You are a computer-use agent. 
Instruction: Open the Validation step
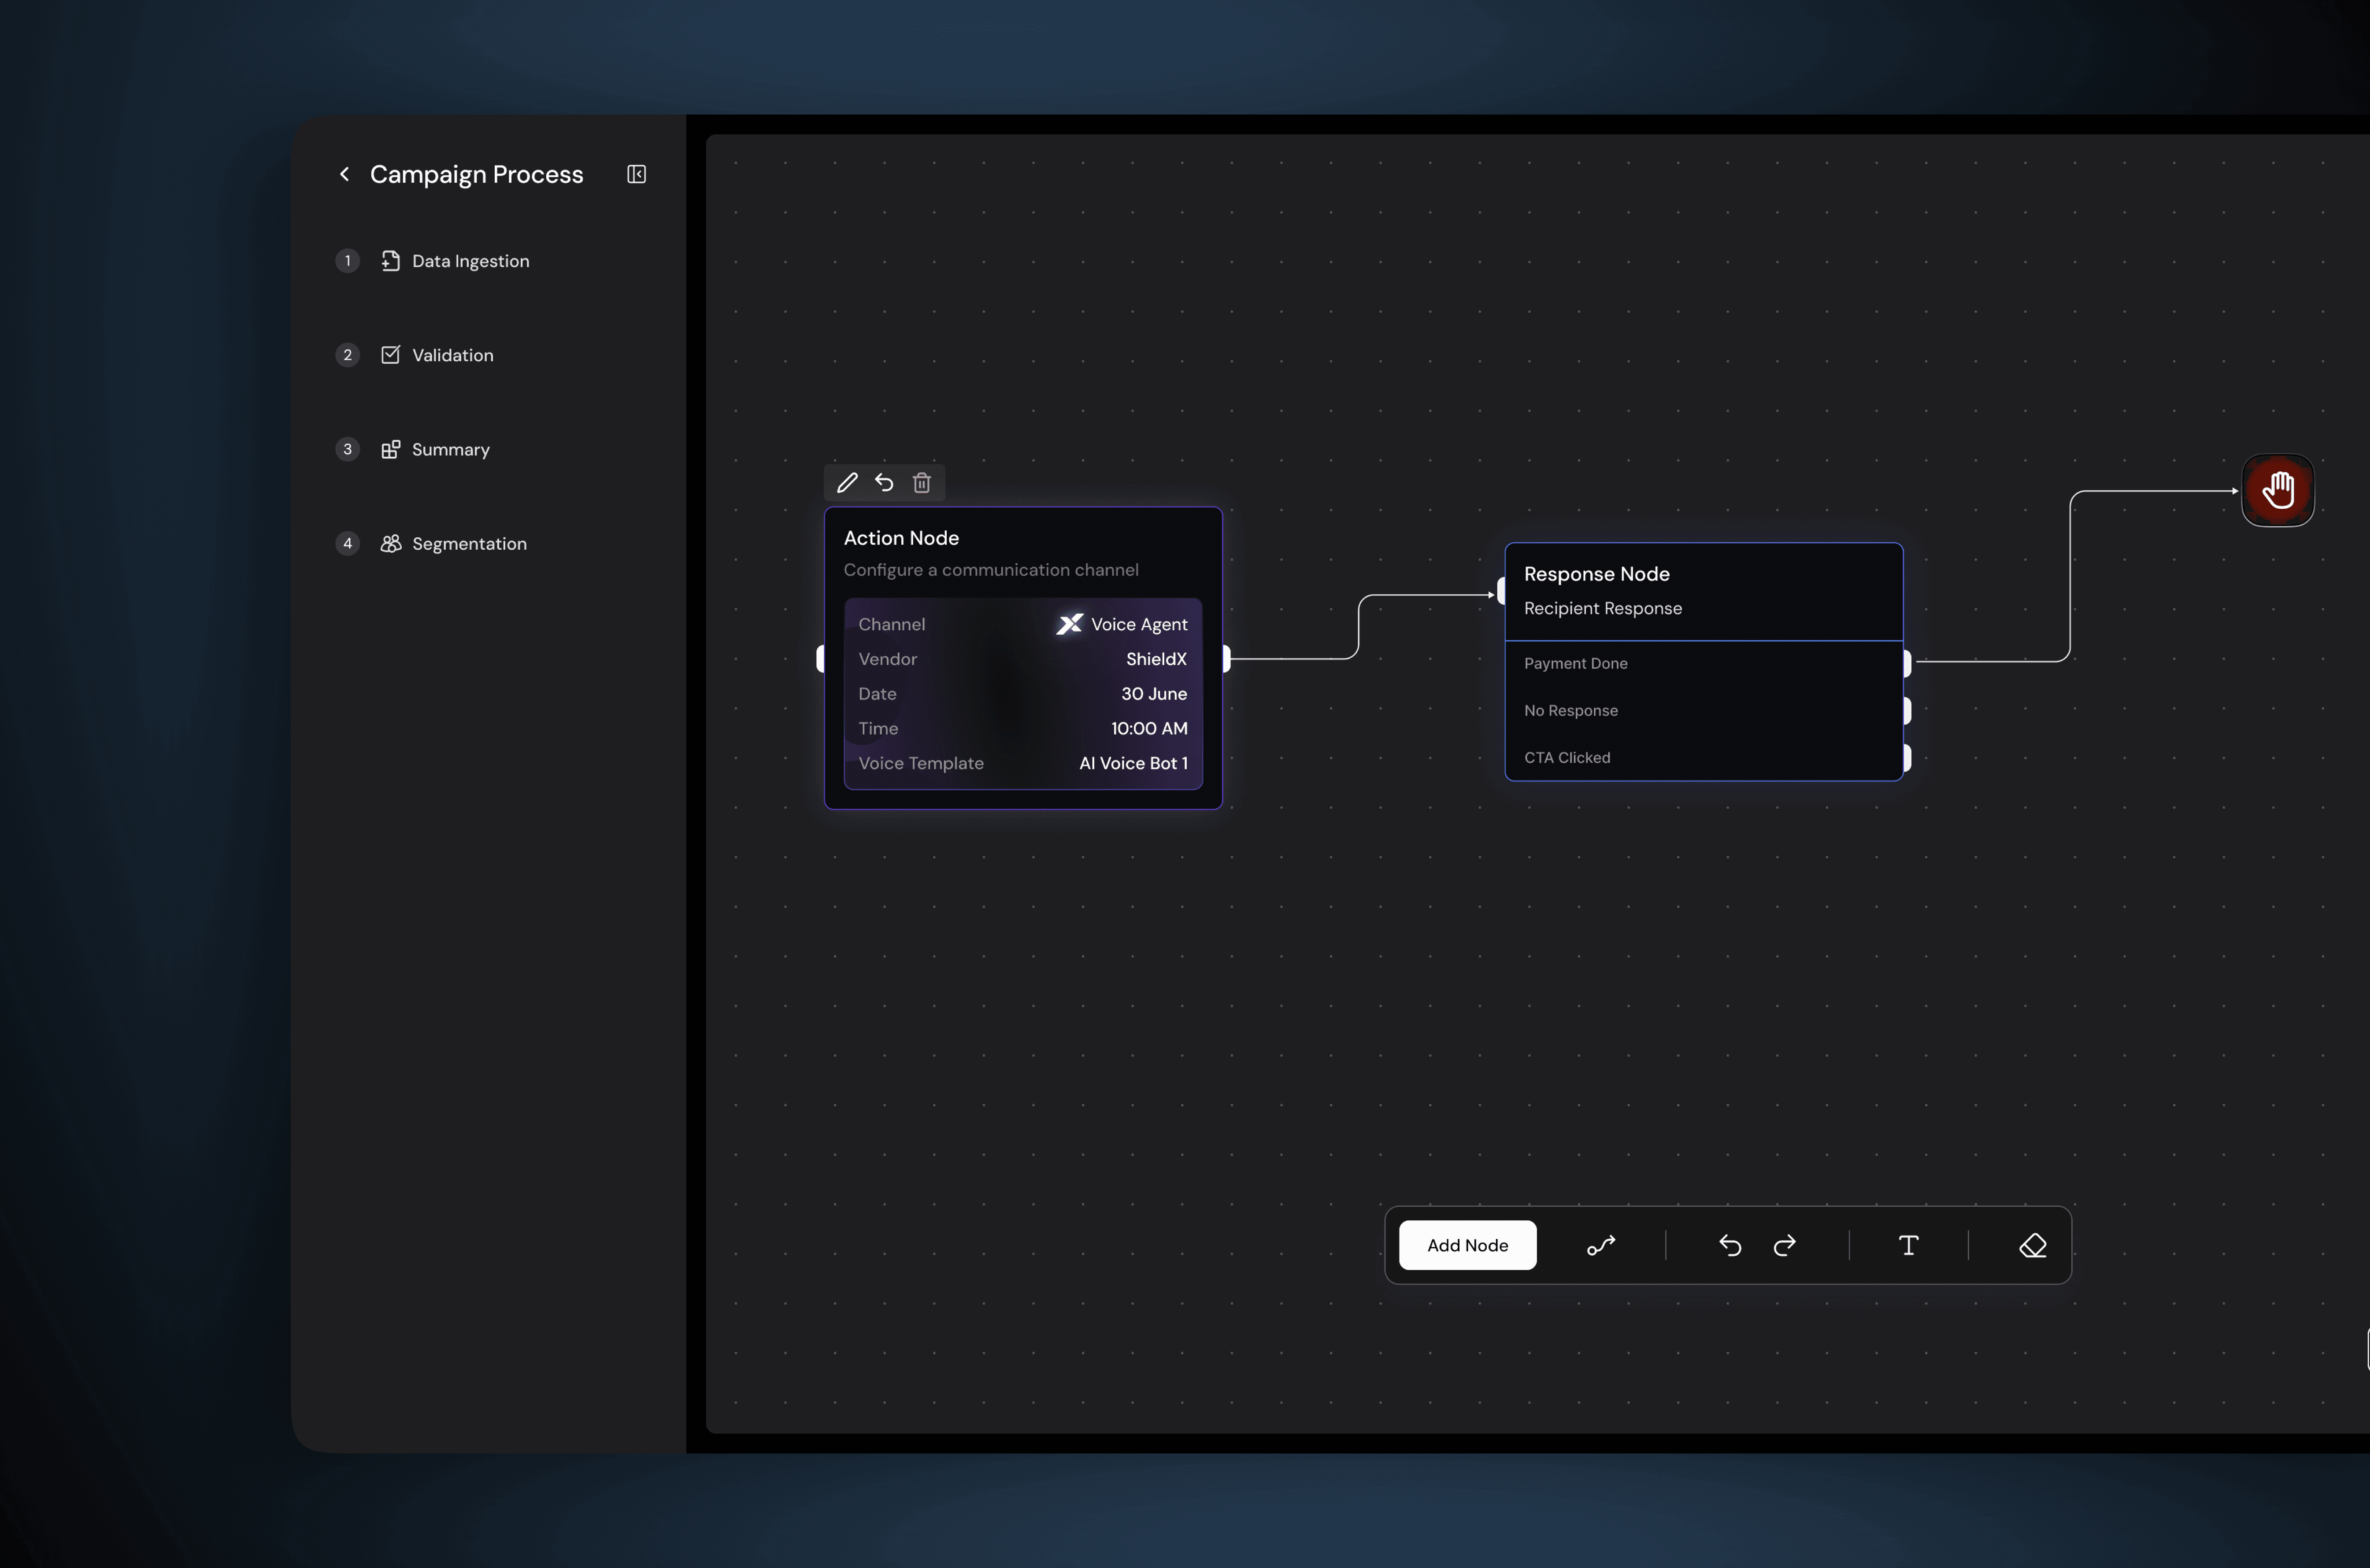click(x=452, y=355)
